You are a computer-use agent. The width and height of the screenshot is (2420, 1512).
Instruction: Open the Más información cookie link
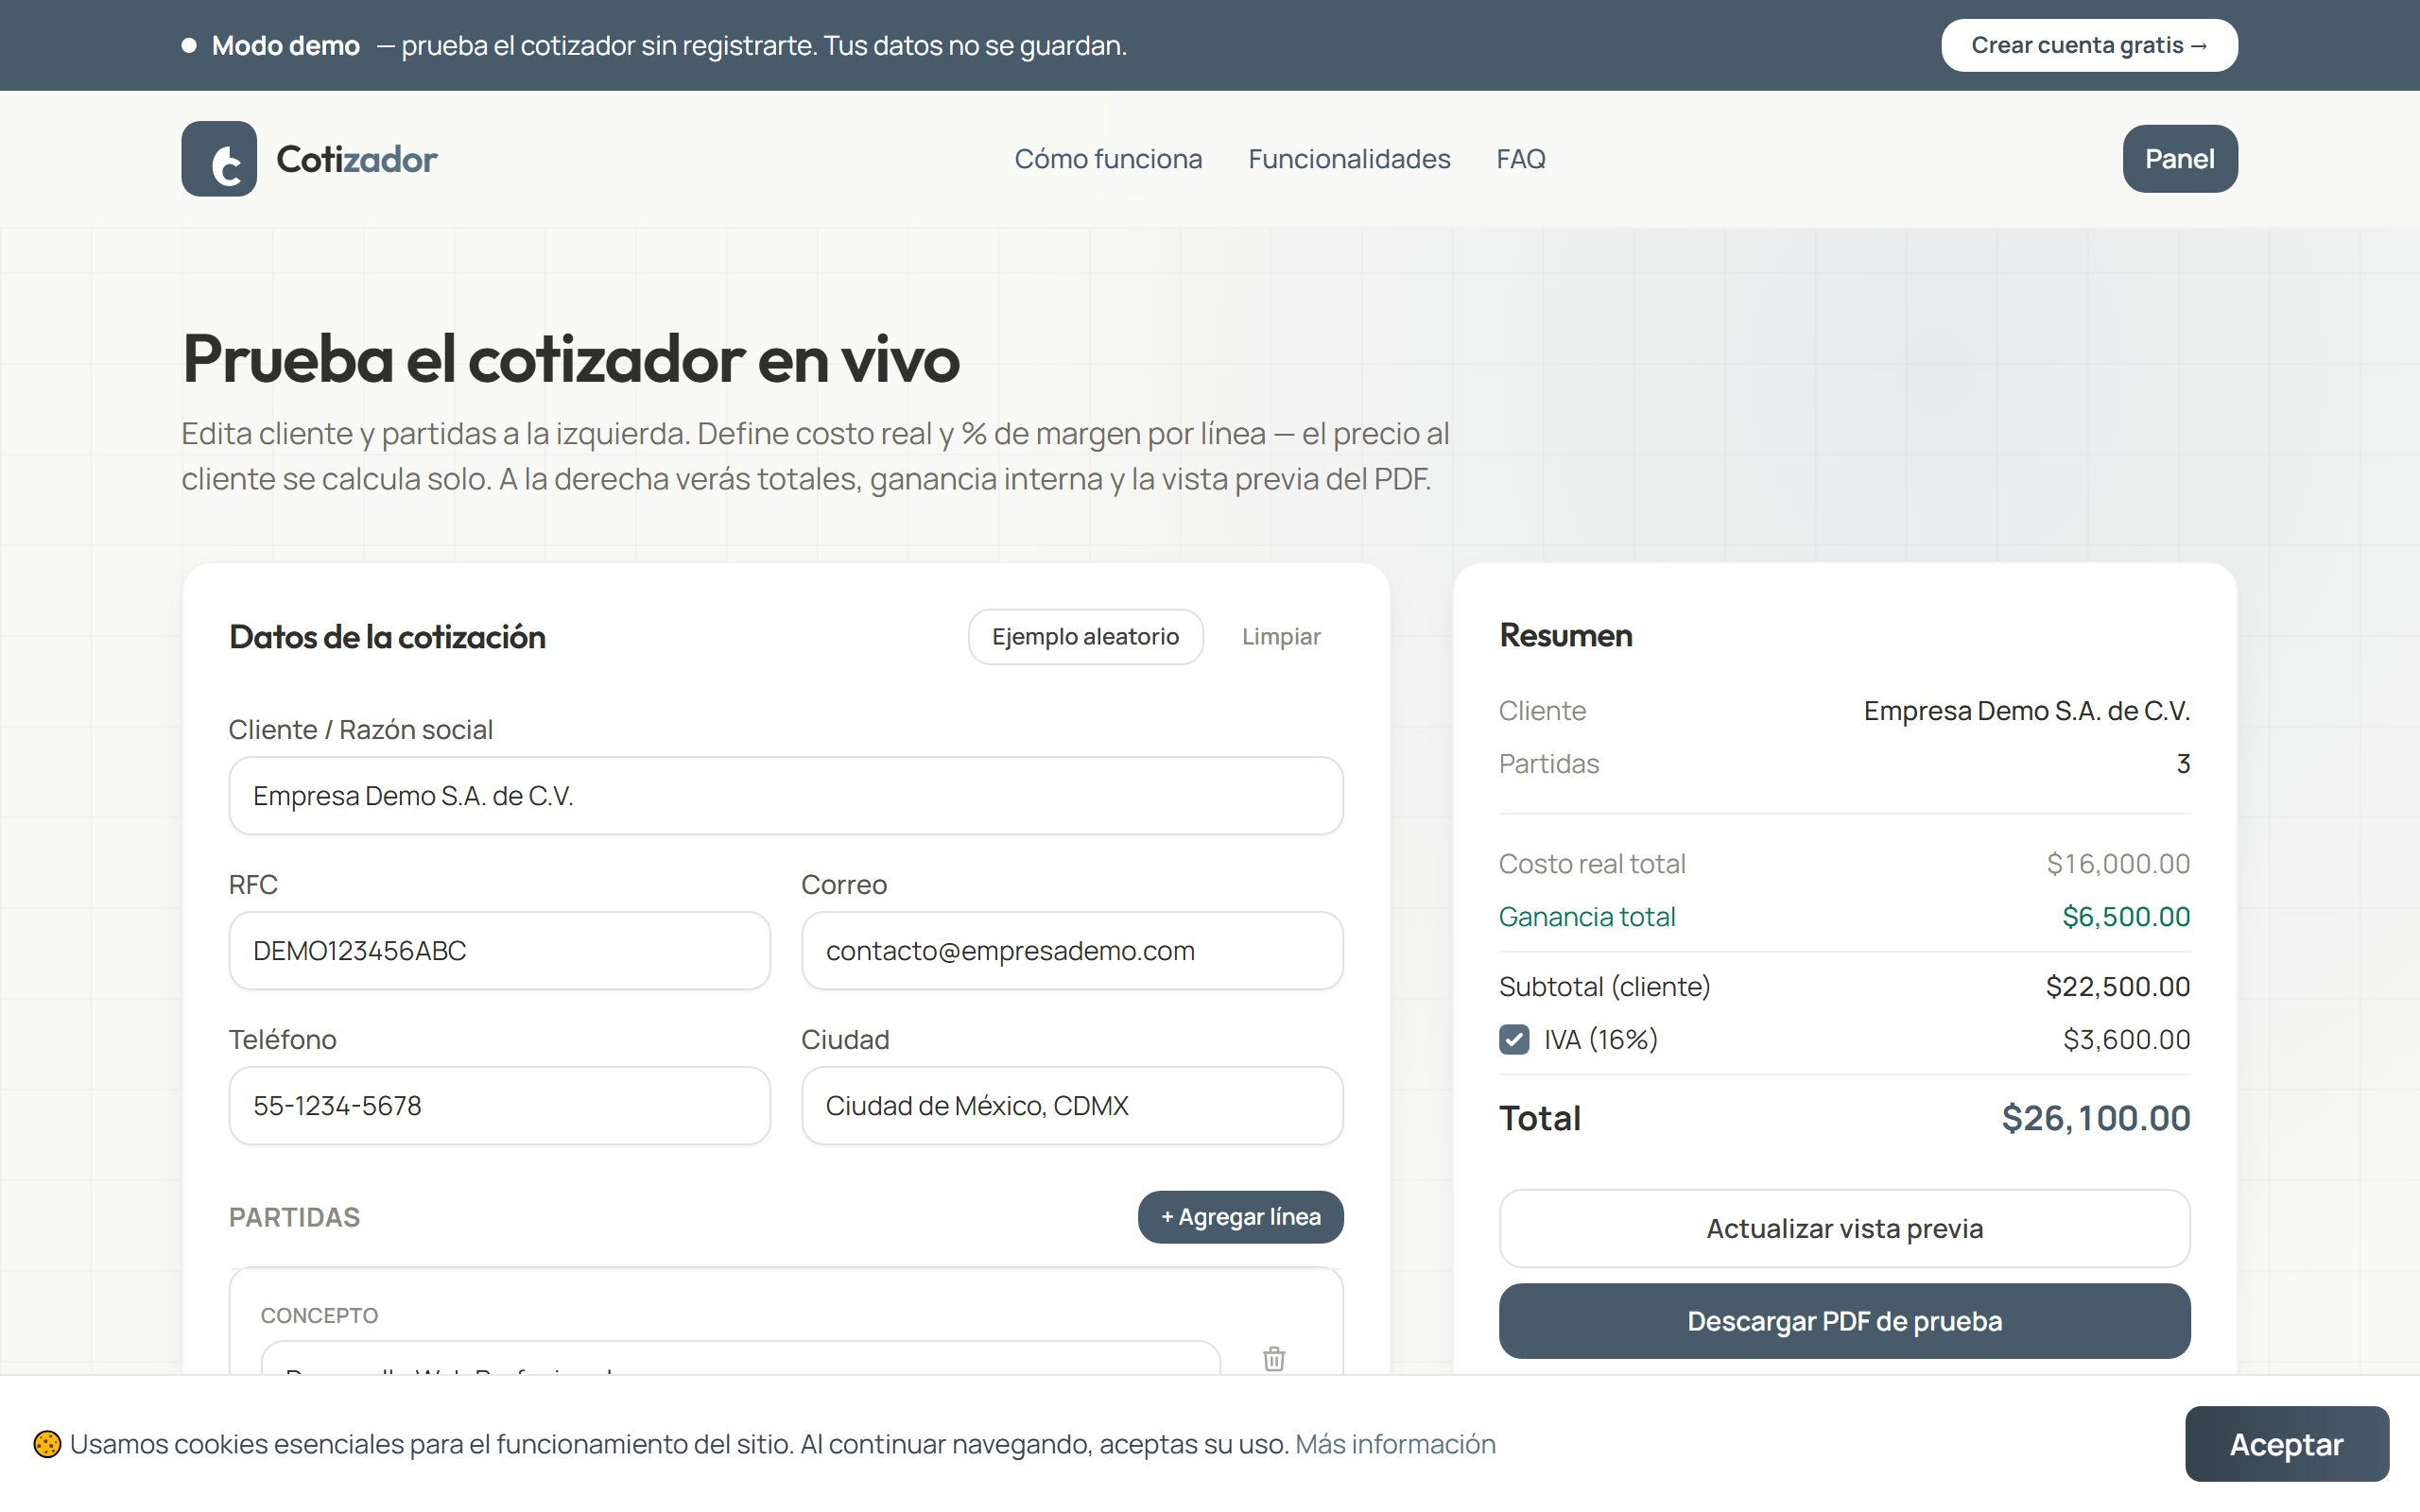point(1395,1444)
